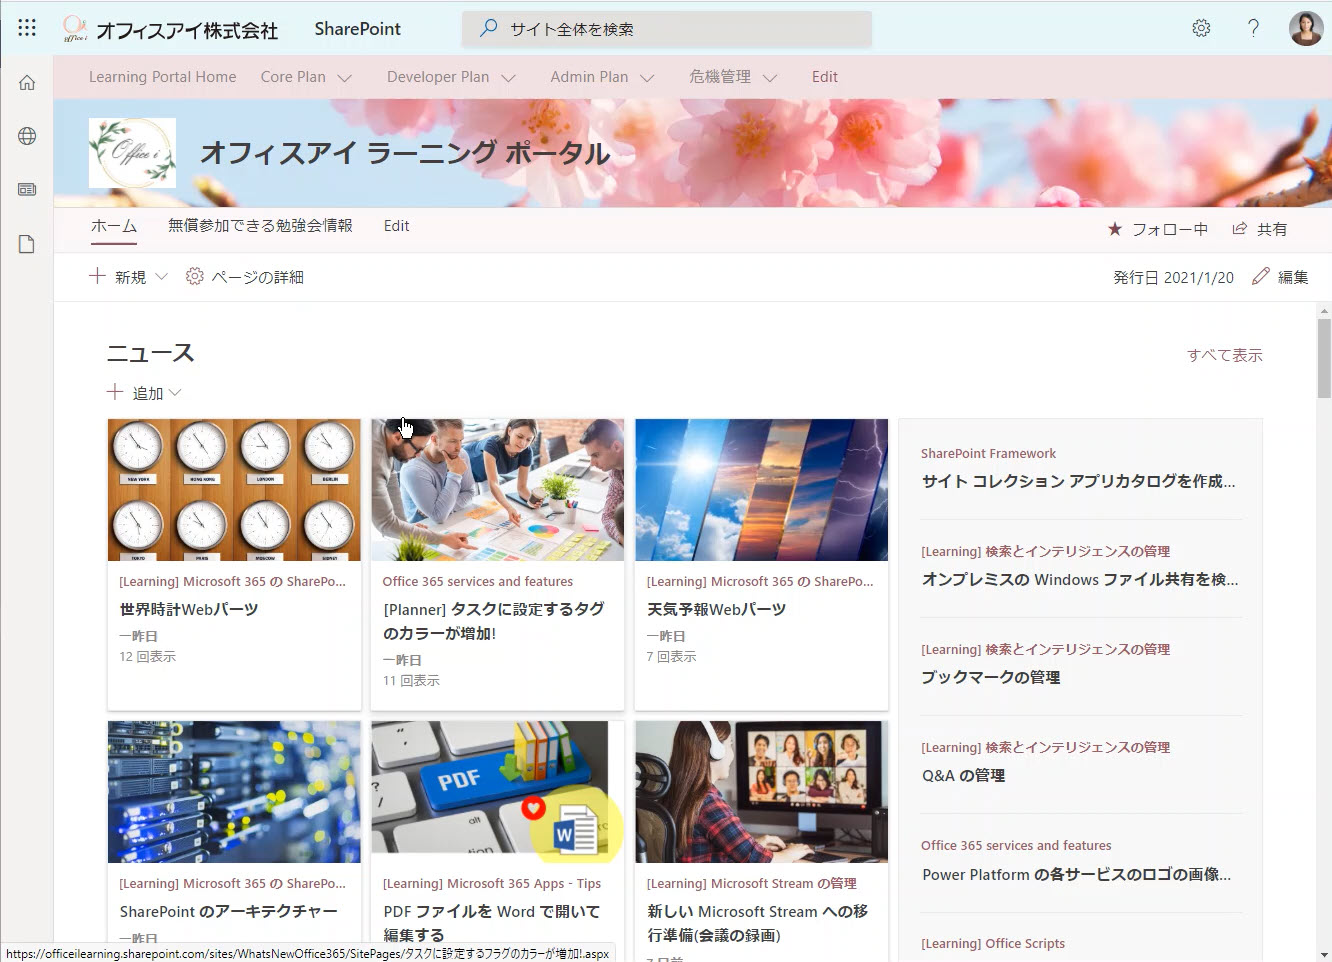
Task: Click the pencil Edit page icon
Action: [x=1261, y=276]
